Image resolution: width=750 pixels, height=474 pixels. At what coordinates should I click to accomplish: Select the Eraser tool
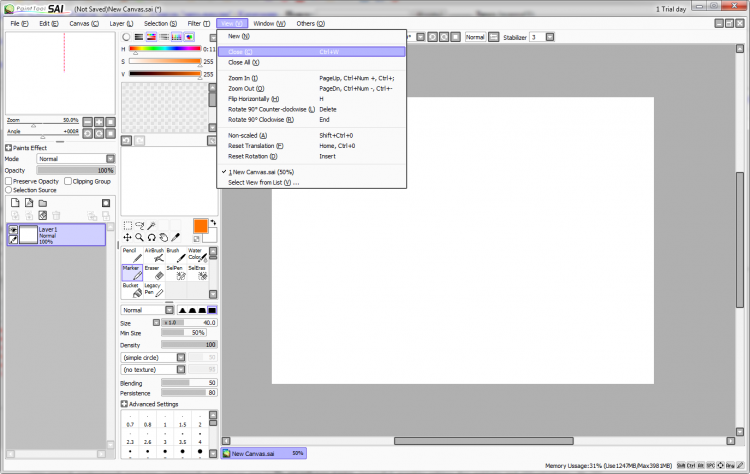pyautogui.click(x=154, y=273)
